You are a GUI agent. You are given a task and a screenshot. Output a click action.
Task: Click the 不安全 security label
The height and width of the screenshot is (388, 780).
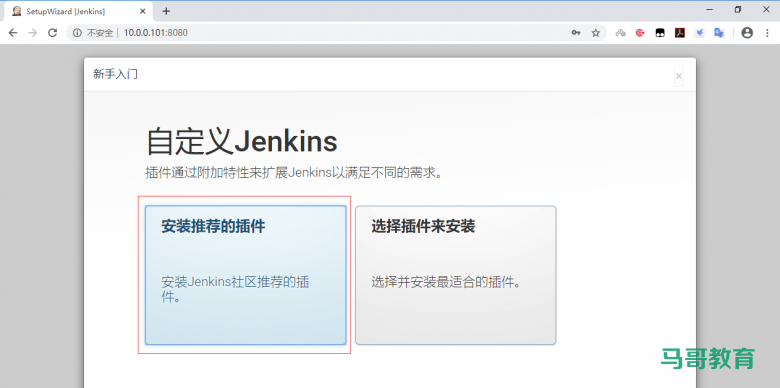100,33
